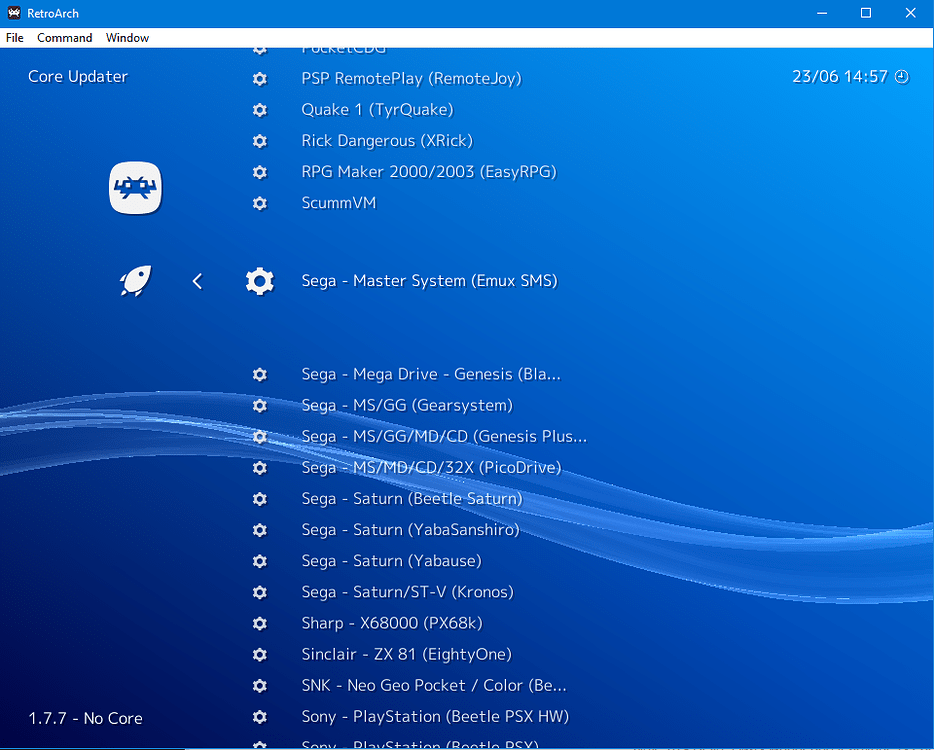The image size is (934, 750).
Task: Select Sega - Saturn/ST-V (Kronos)
Action: [x=407, y=592]
